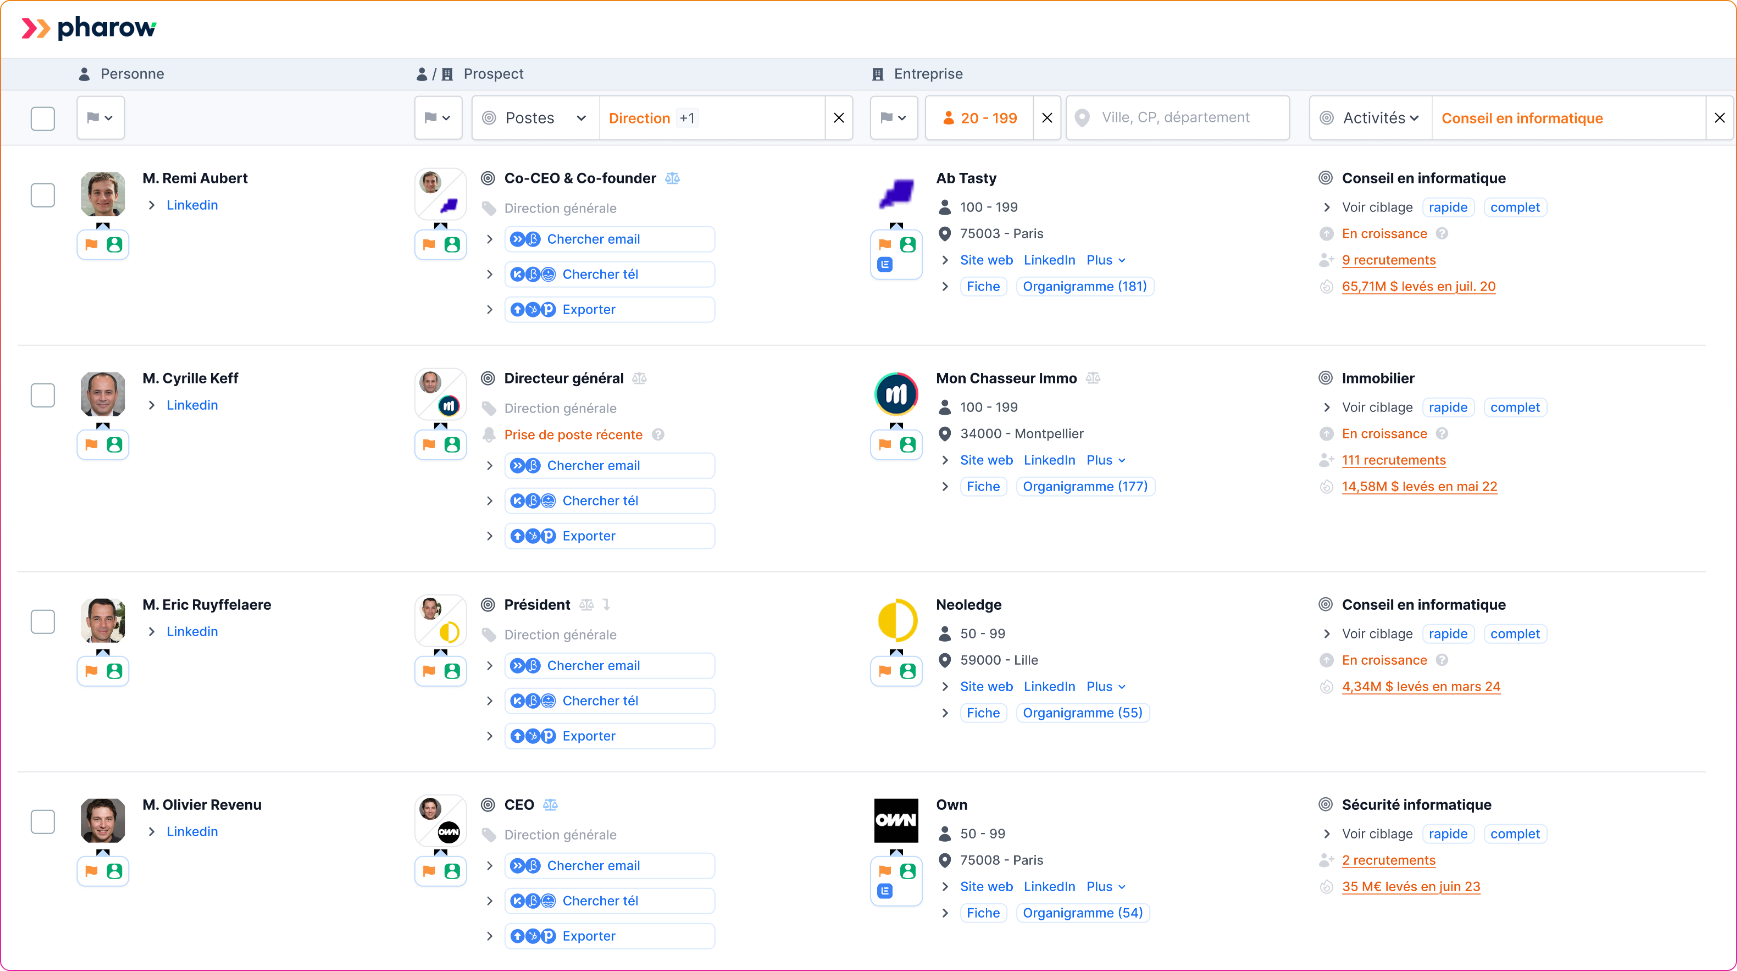Open the Prospect flag filter dropdown

coord(439,118)
